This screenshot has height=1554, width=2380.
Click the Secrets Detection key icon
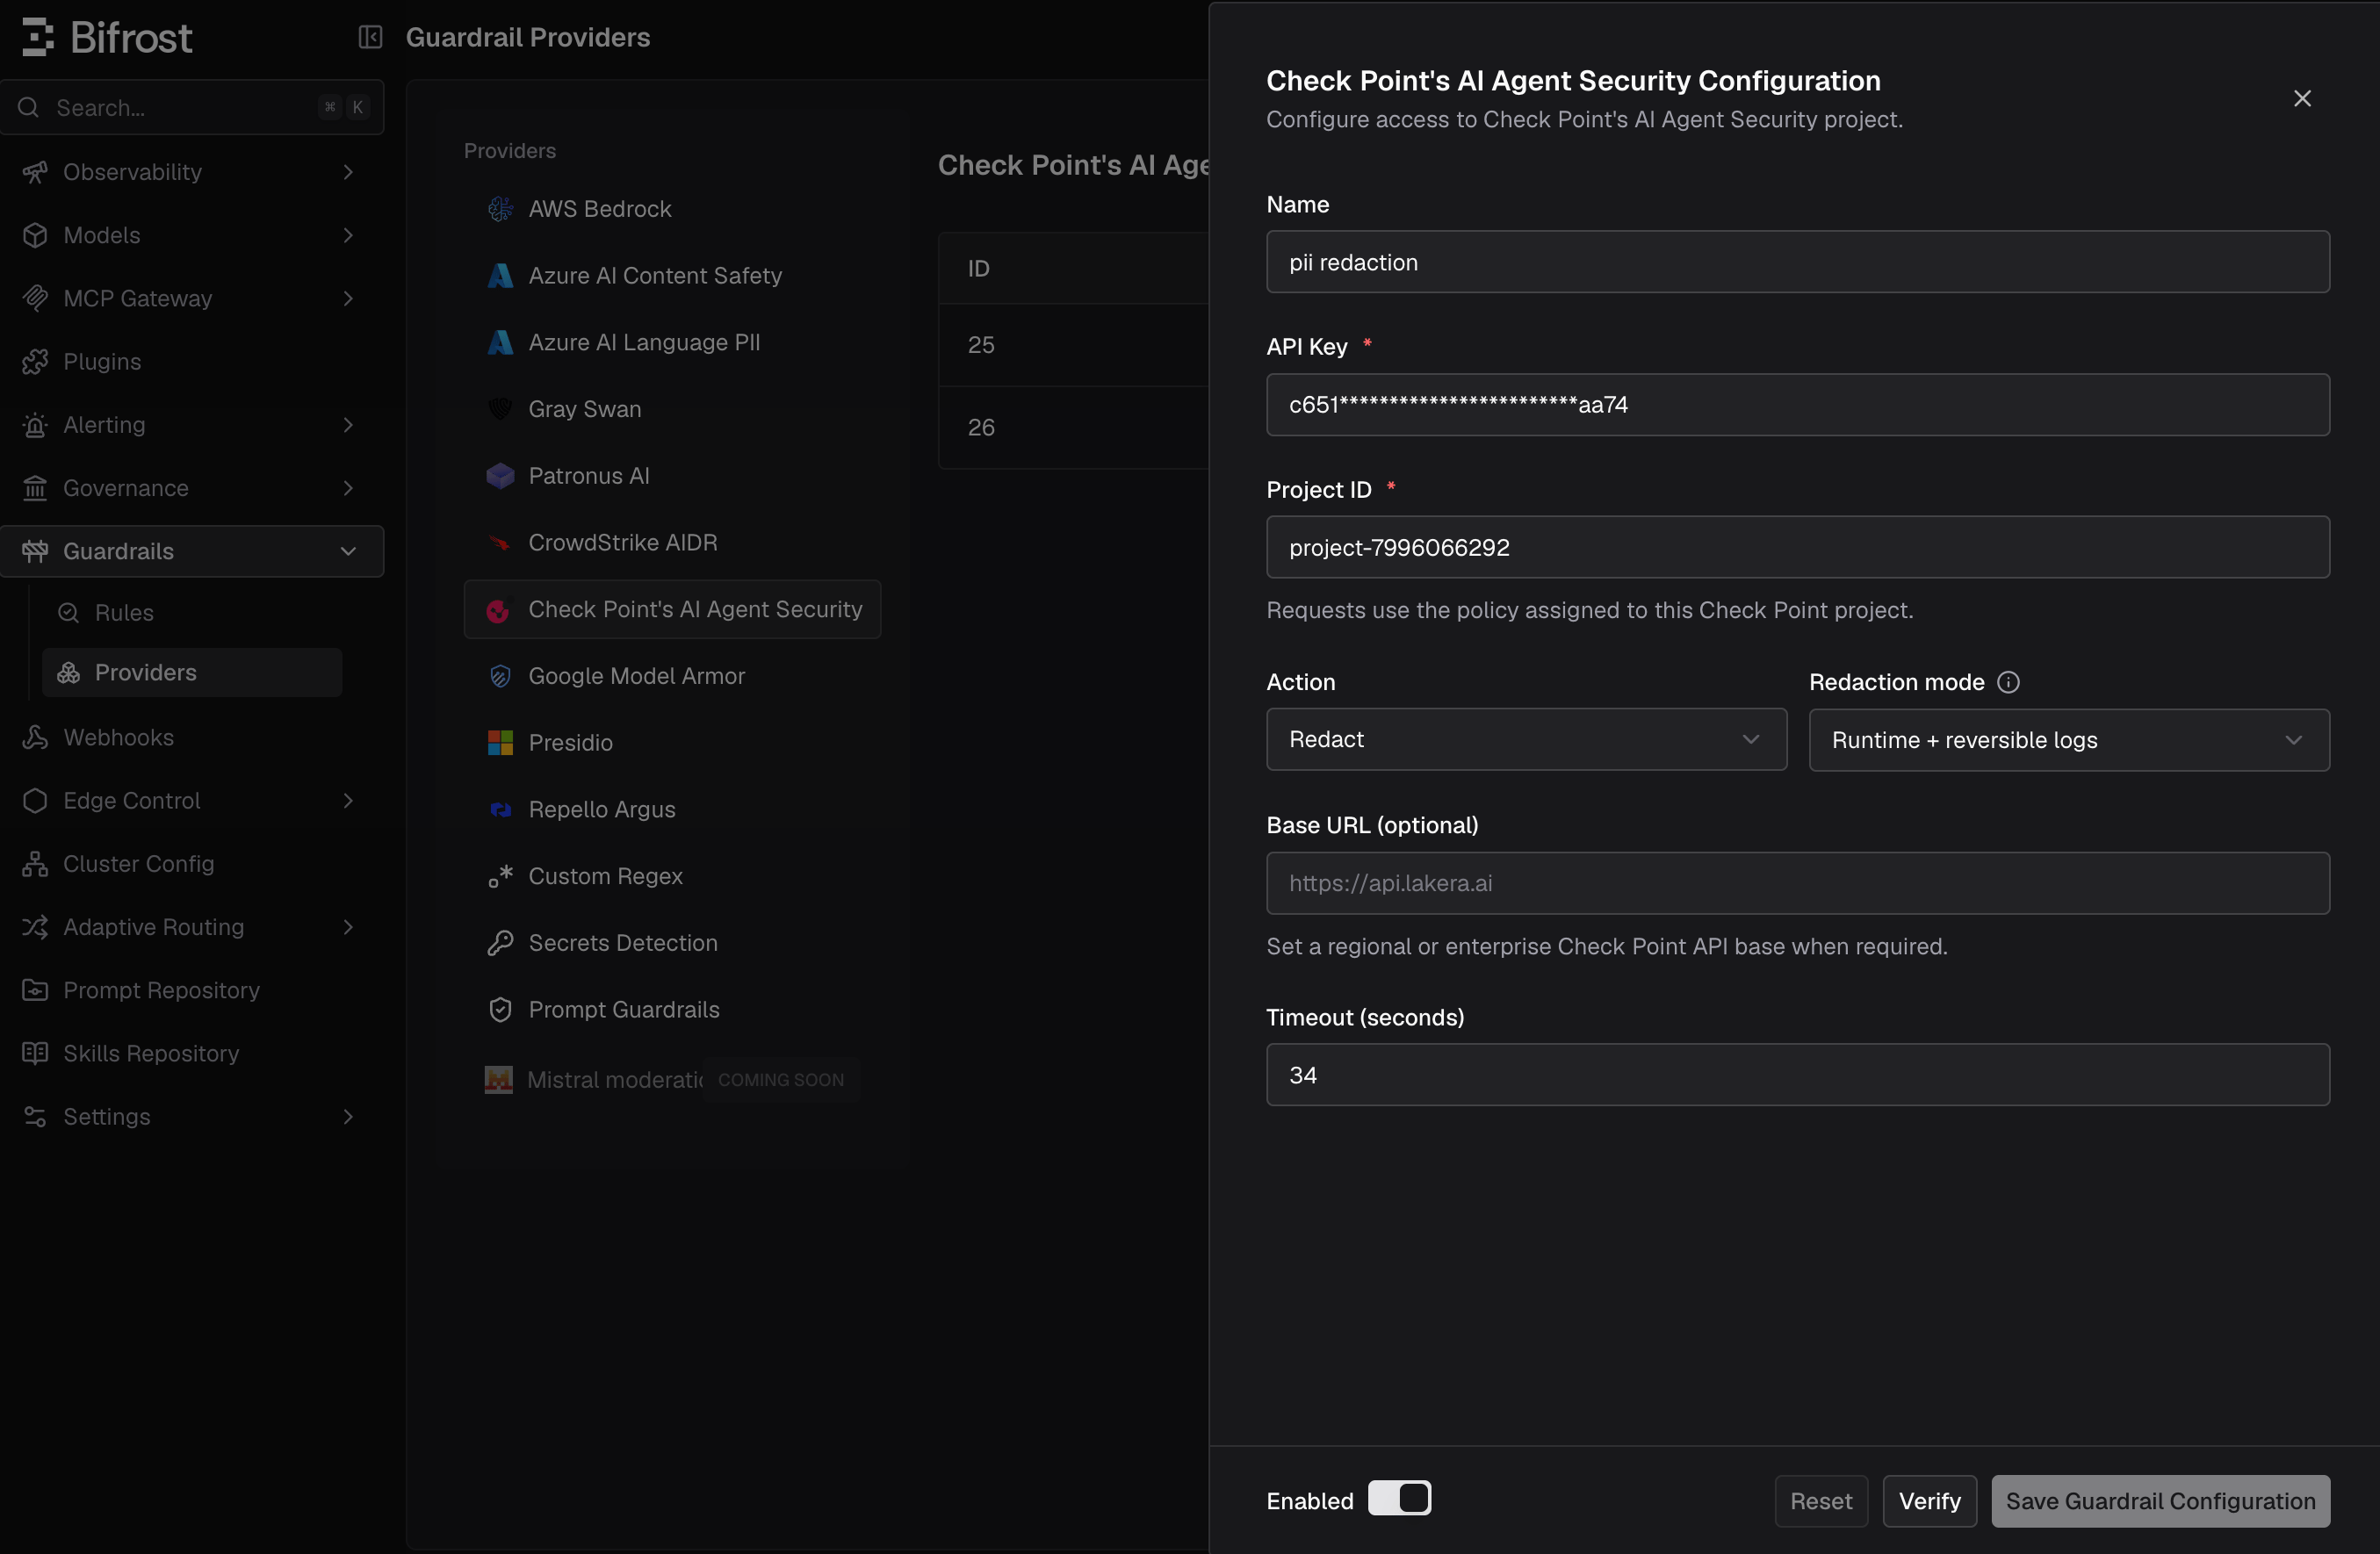tap(500, 943)
